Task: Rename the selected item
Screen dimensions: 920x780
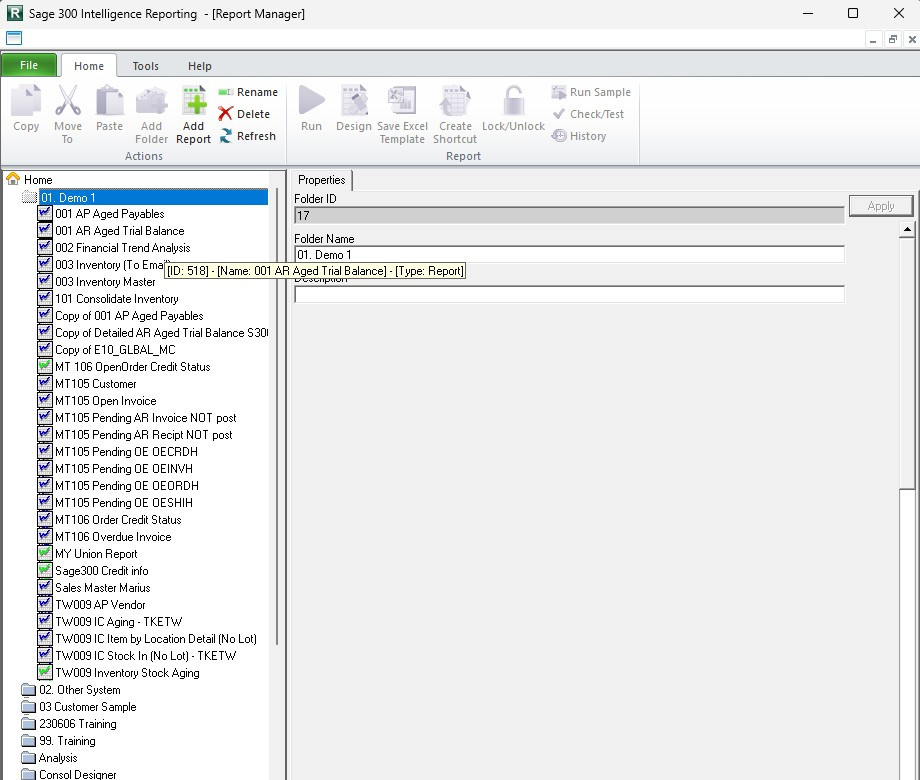Action: (x=248, y=92)
